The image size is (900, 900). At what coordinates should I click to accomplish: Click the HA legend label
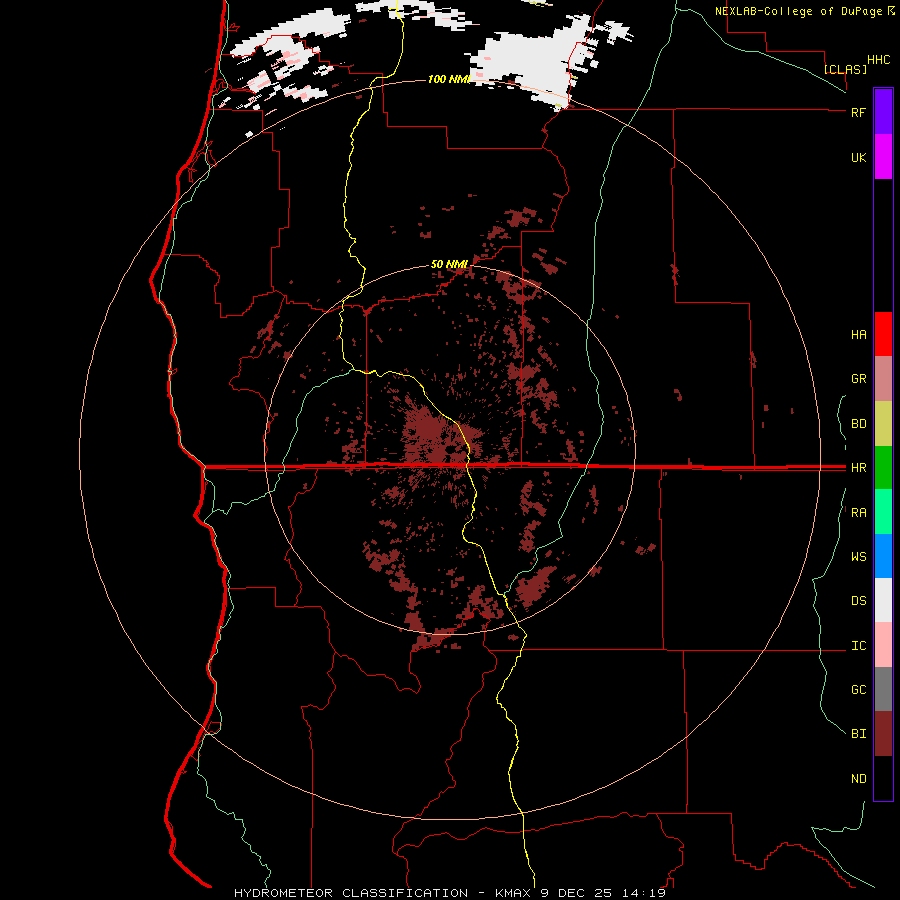[858, 335]
